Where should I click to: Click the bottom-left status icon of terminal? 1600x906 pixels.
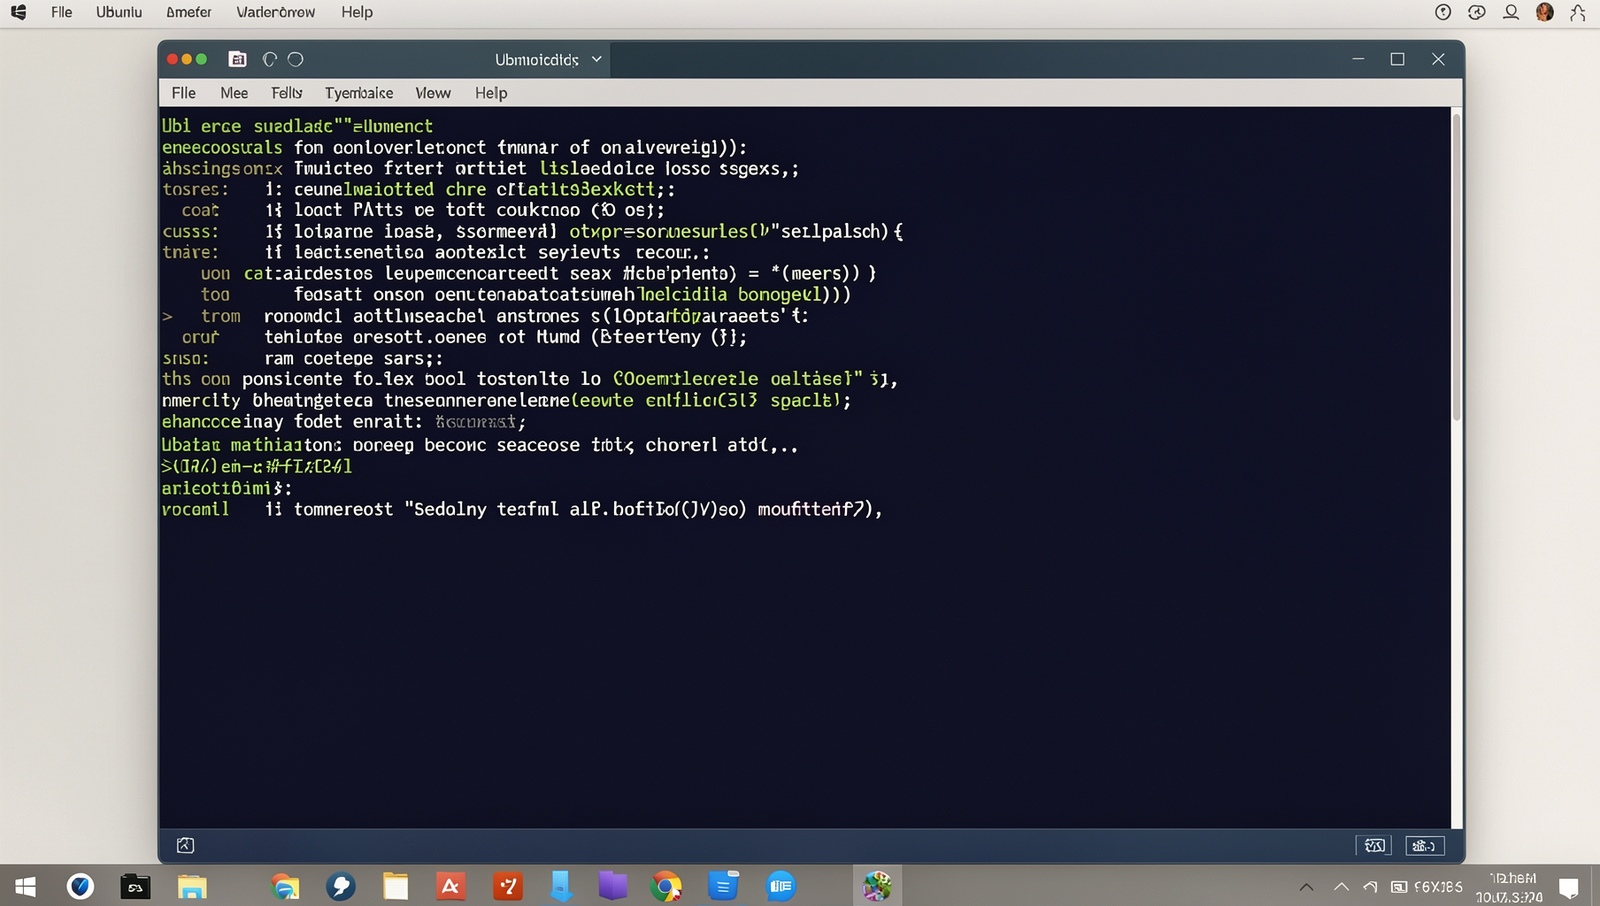[185, 845]
